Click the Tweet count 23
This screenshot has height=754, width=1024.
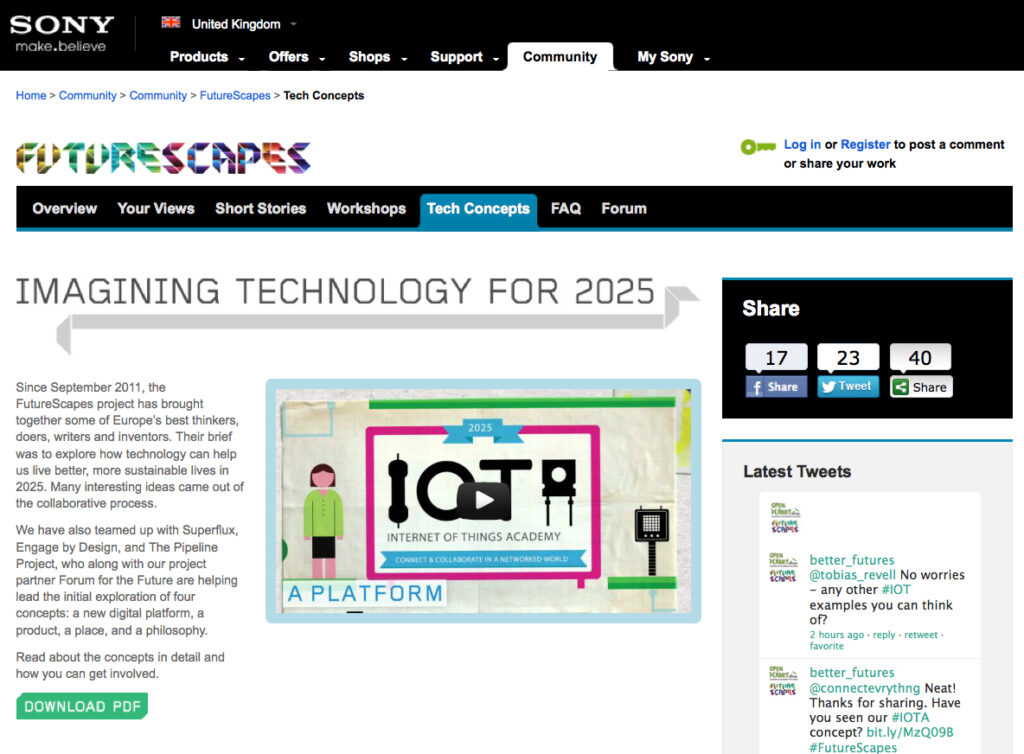pos(848,357)
